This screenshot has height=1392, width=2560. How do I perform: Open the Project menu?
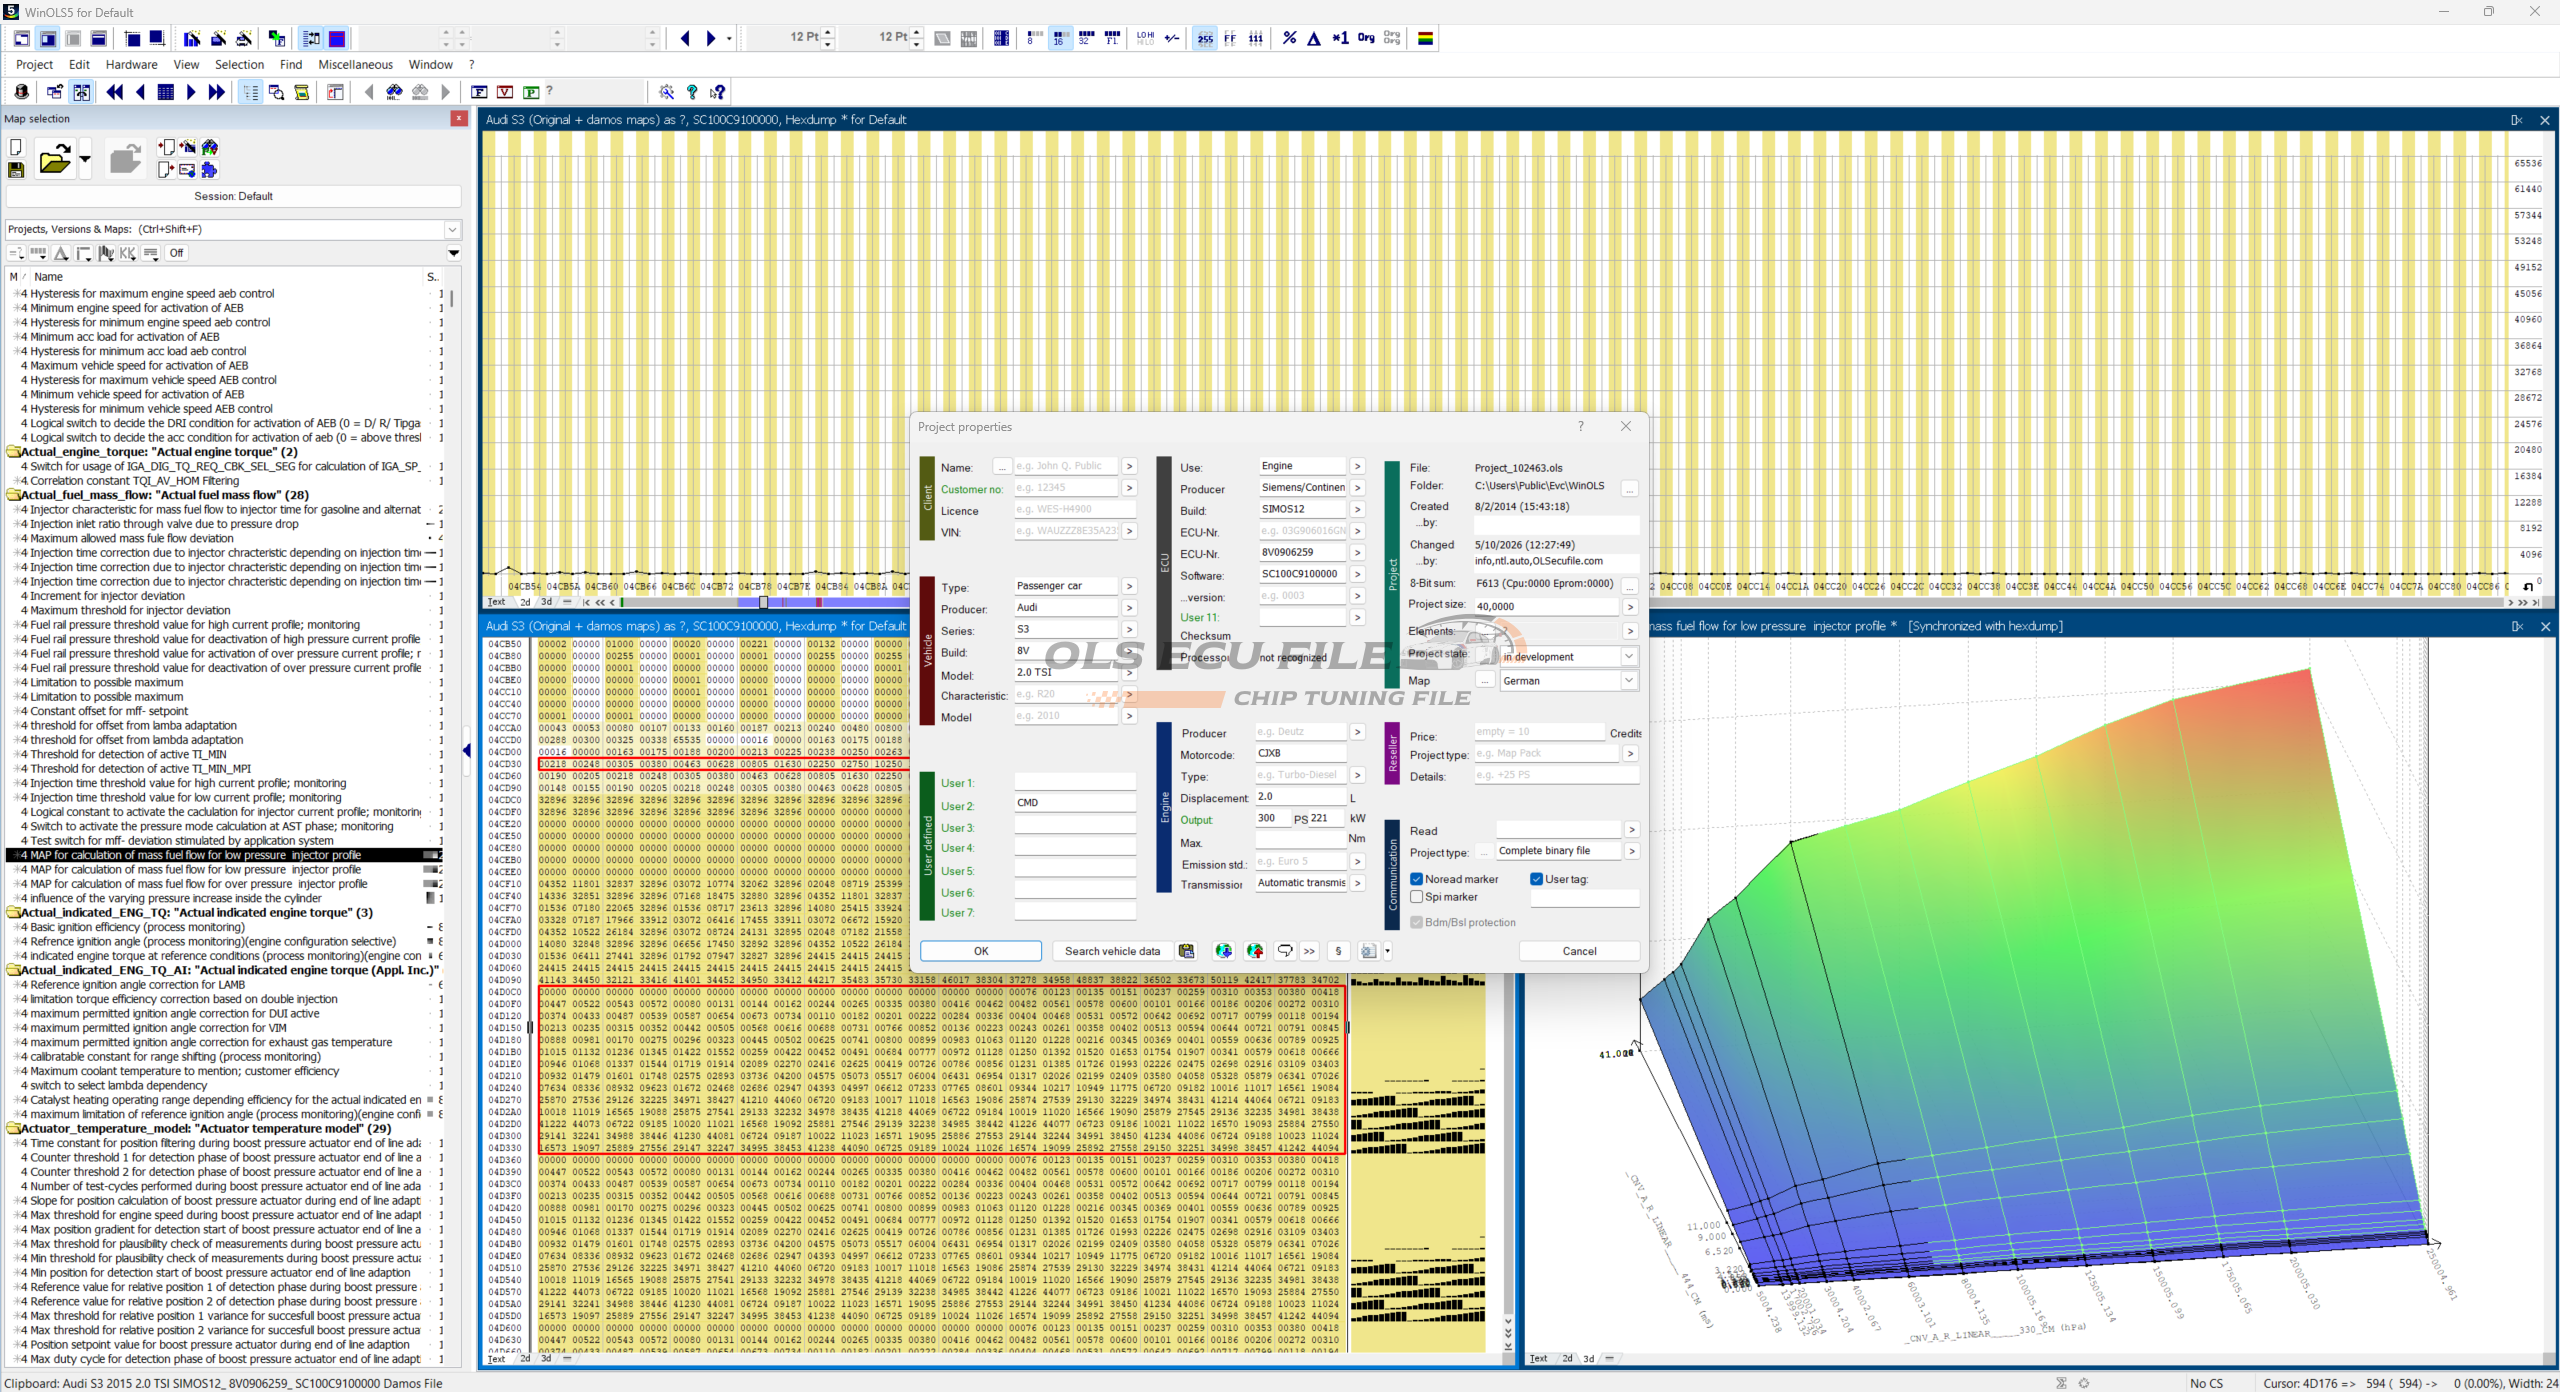[34, 65]
